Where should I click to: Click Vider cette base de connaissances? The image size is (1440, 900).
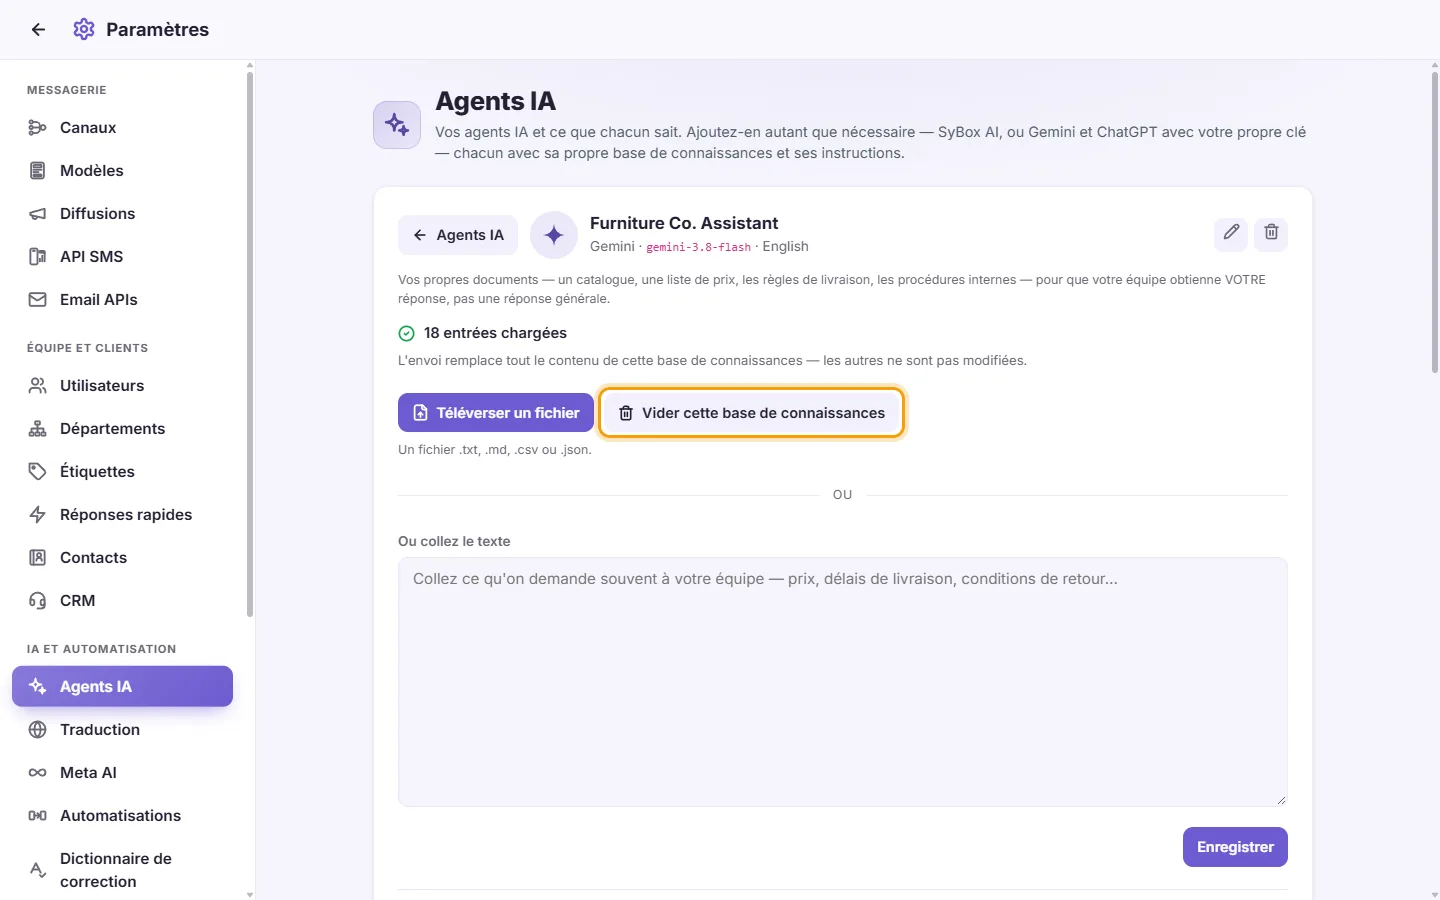(x=752, y=413)
